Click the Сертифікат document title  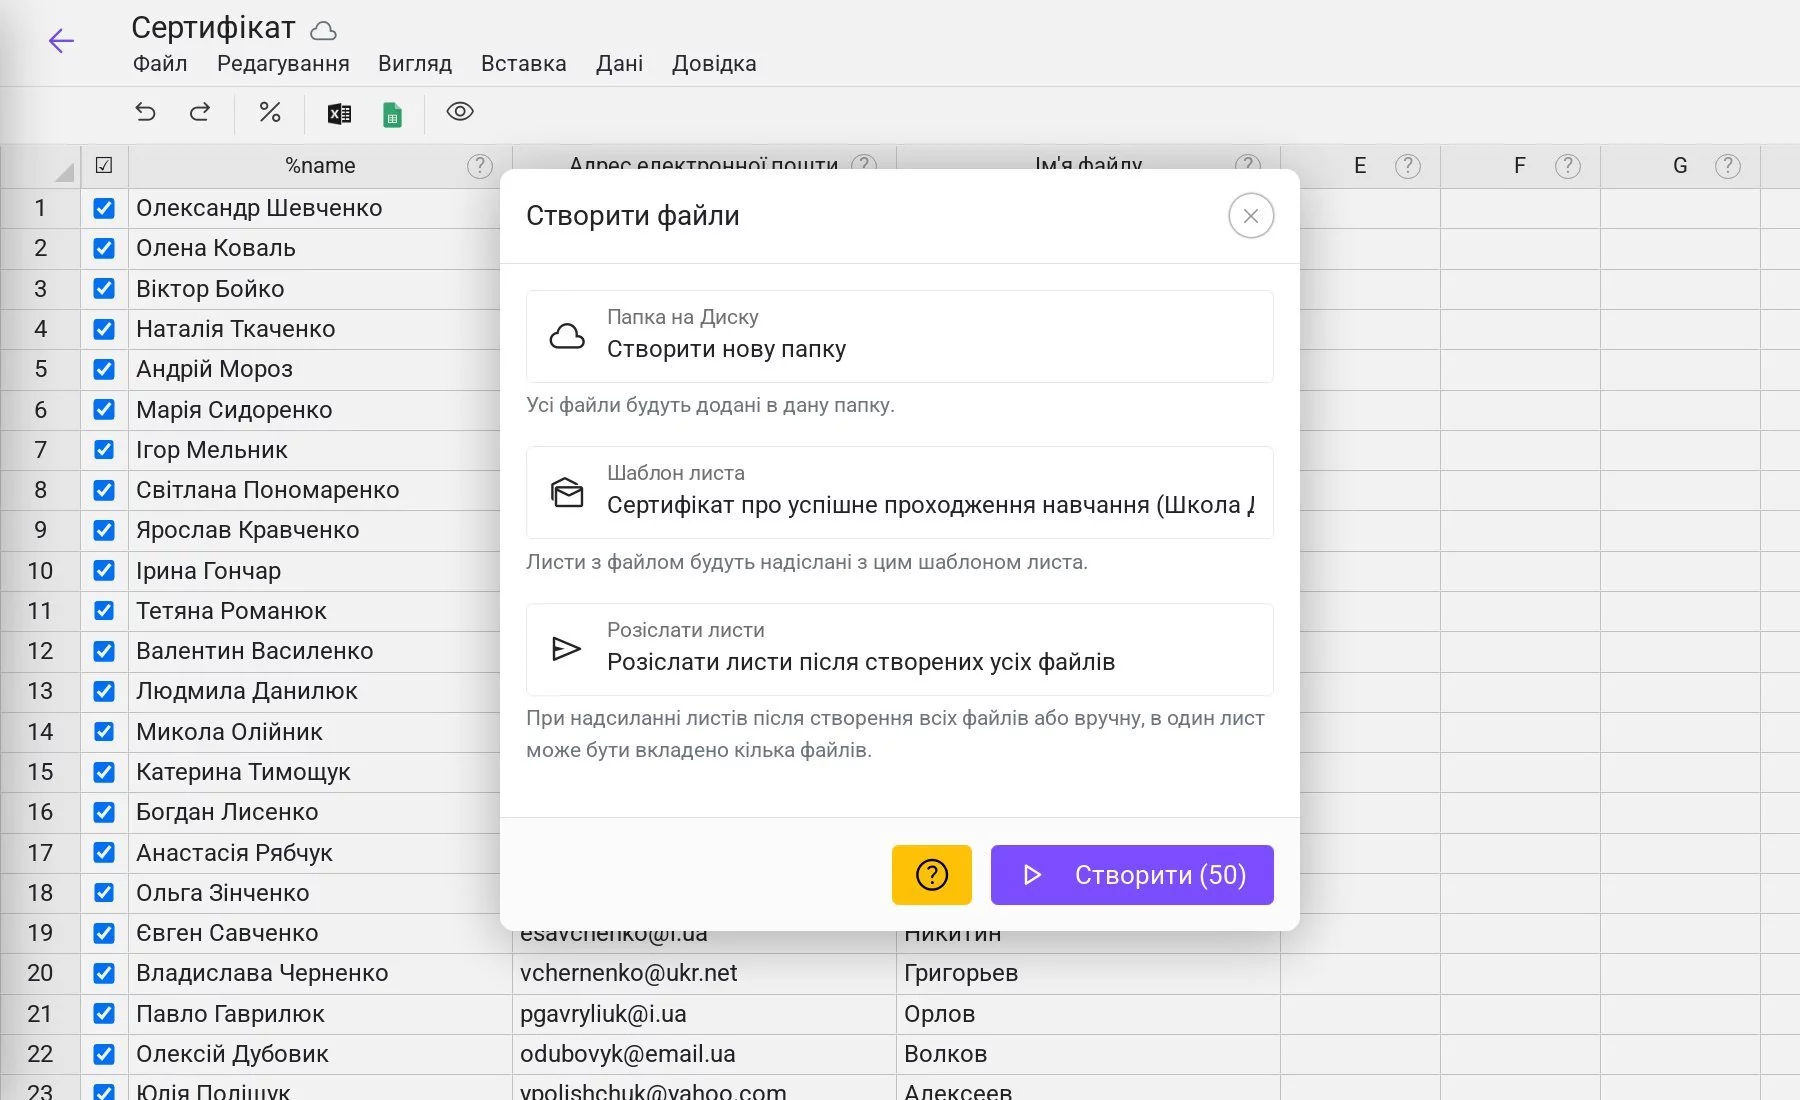(213, 28)
